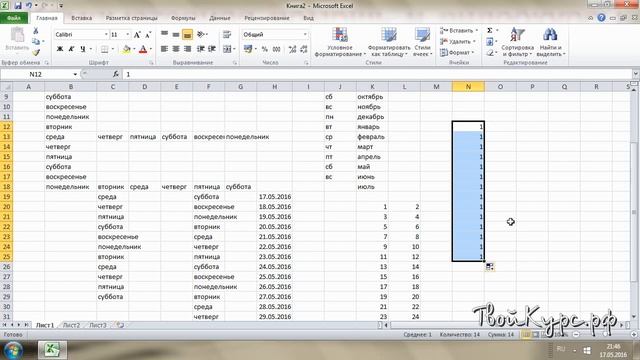The image size is (640, 360).
Task: Toggle italic (К) formatting
Action: pyautogui.click(x=71, y=49)
